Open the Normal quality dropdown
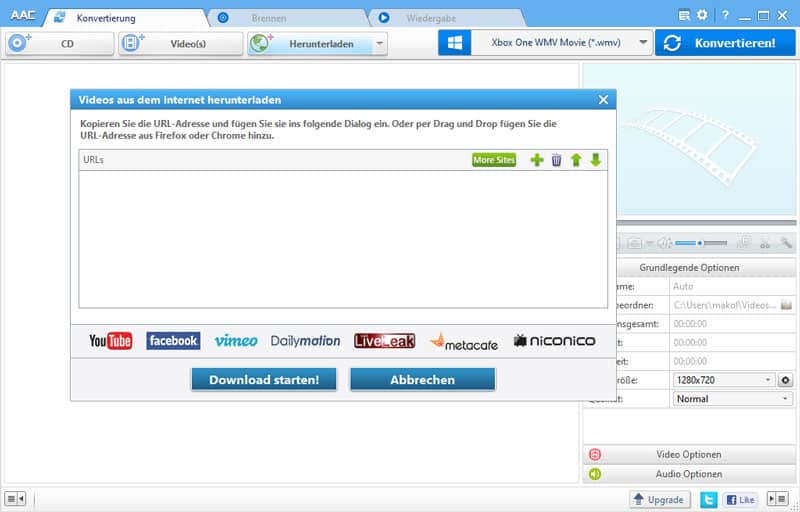This screenshot has height=512, width=800. point(733,399)
